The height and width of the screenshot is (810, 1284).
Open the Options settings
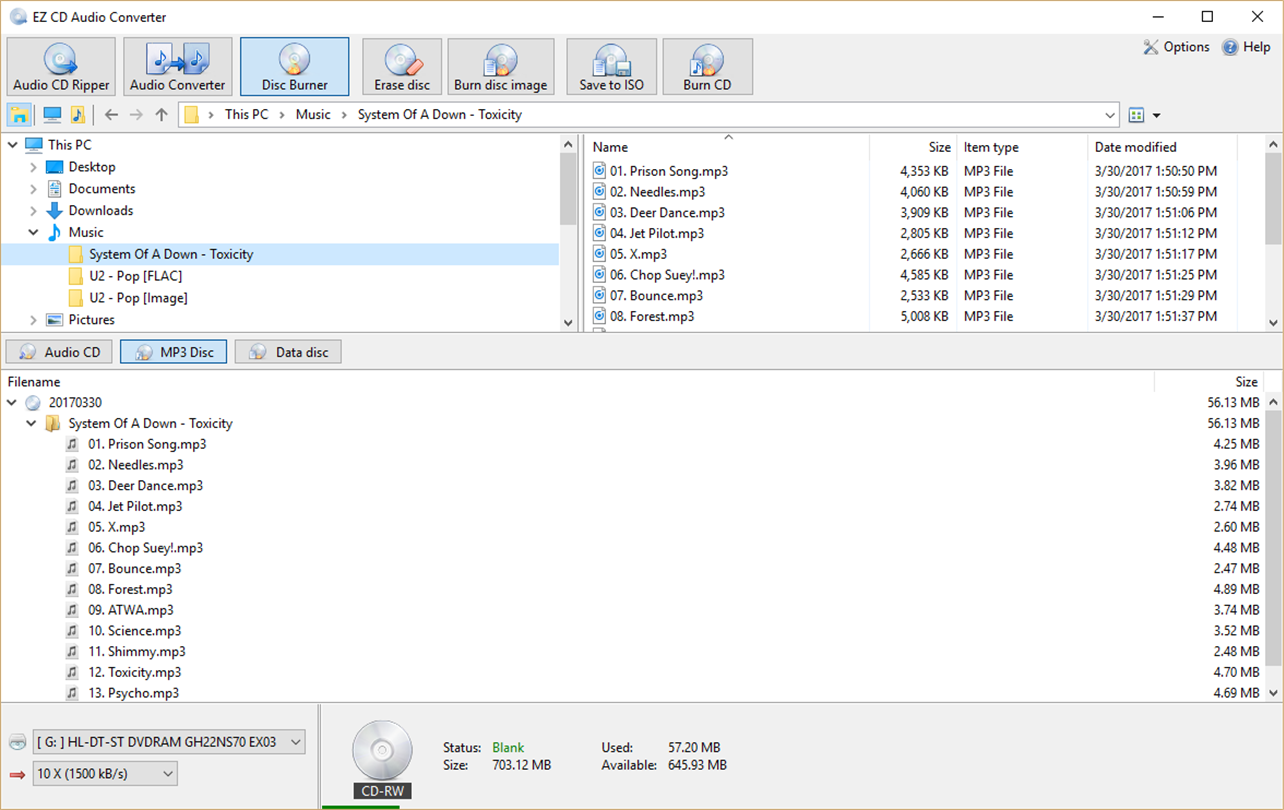tap(1176, 47)
